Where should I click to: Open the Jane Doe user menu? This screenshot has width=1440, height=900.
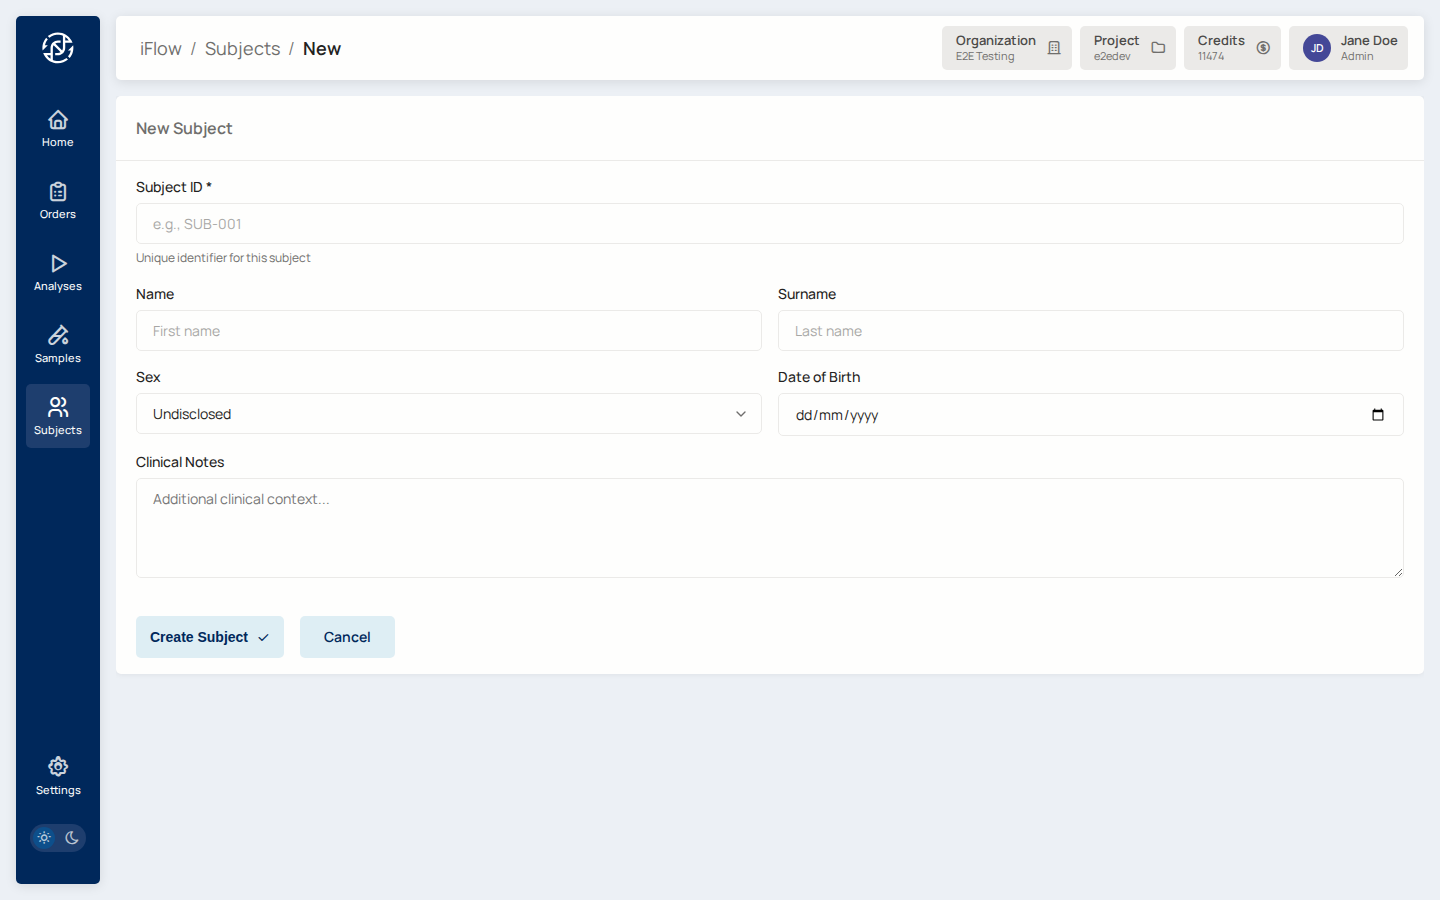[1347, 48]
